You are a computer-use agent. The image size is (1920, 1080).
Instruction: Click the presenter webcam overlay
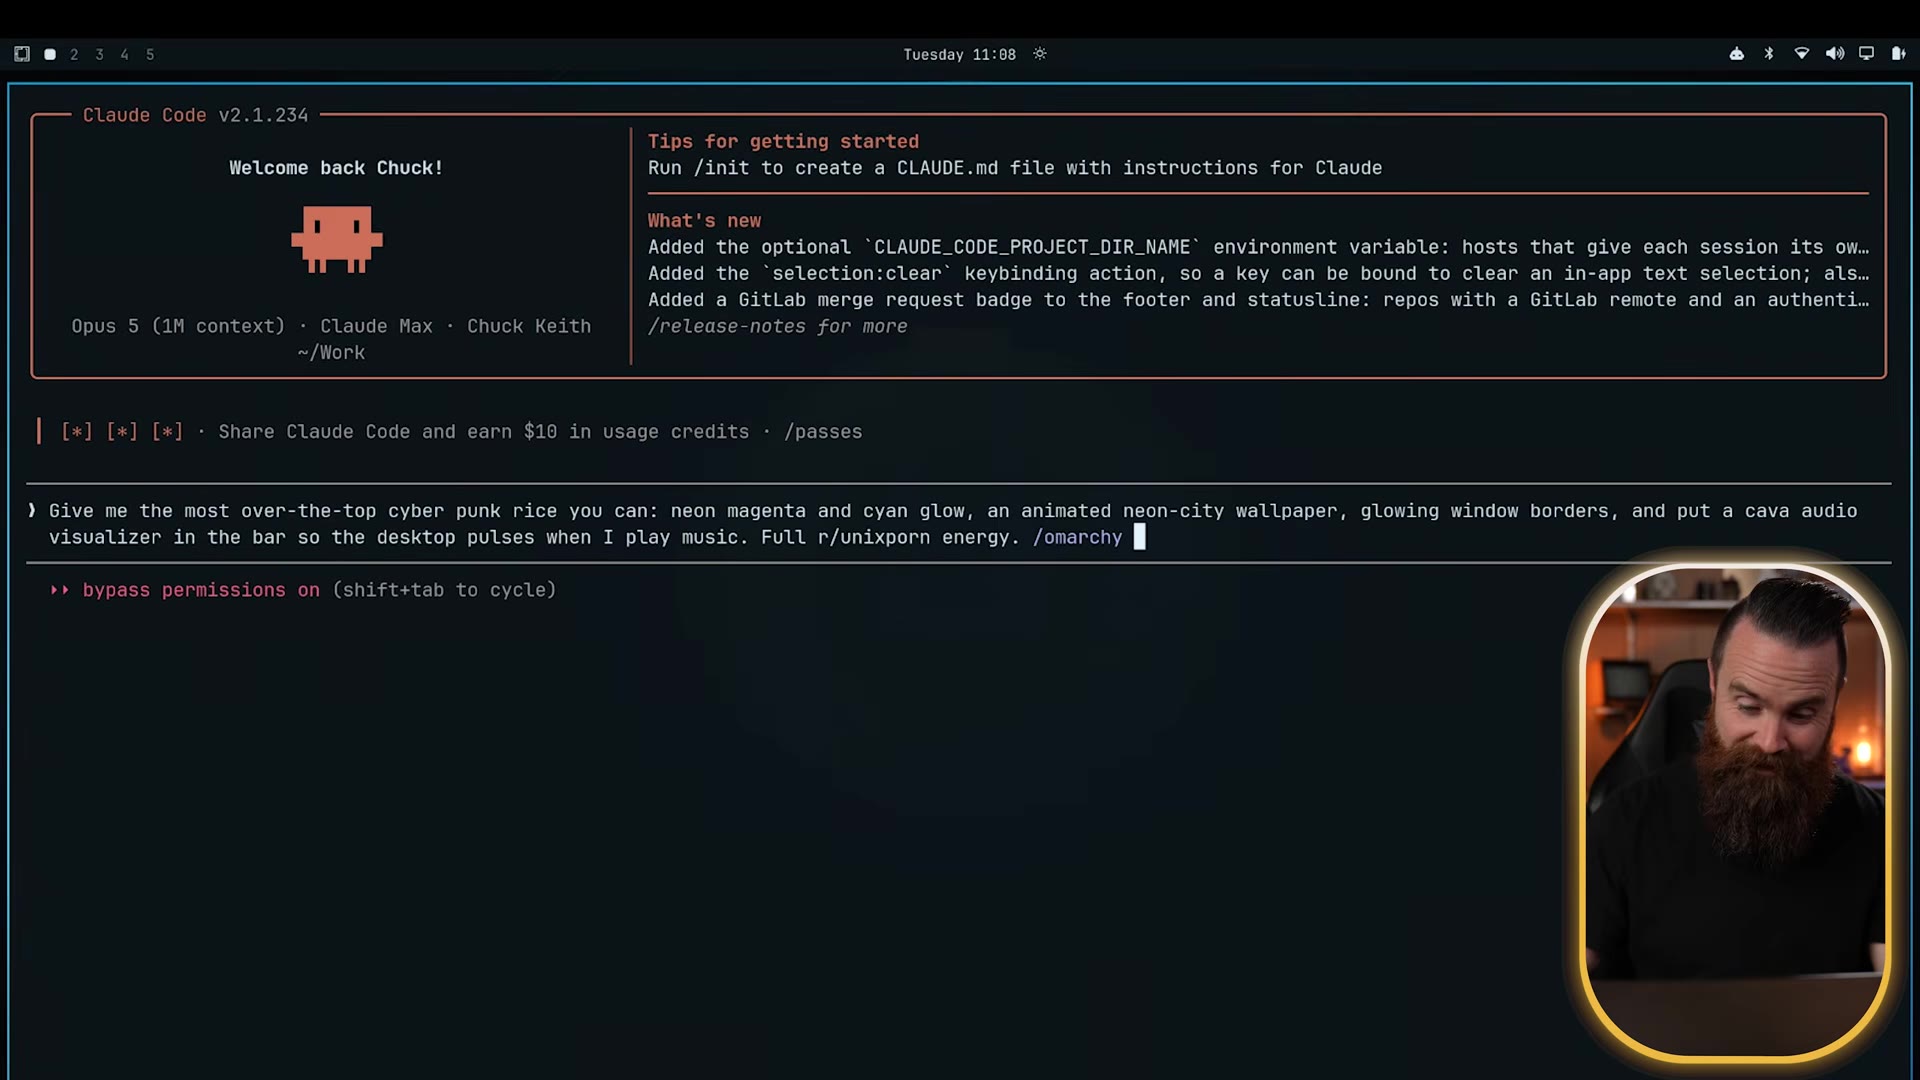pos(1735,812)
